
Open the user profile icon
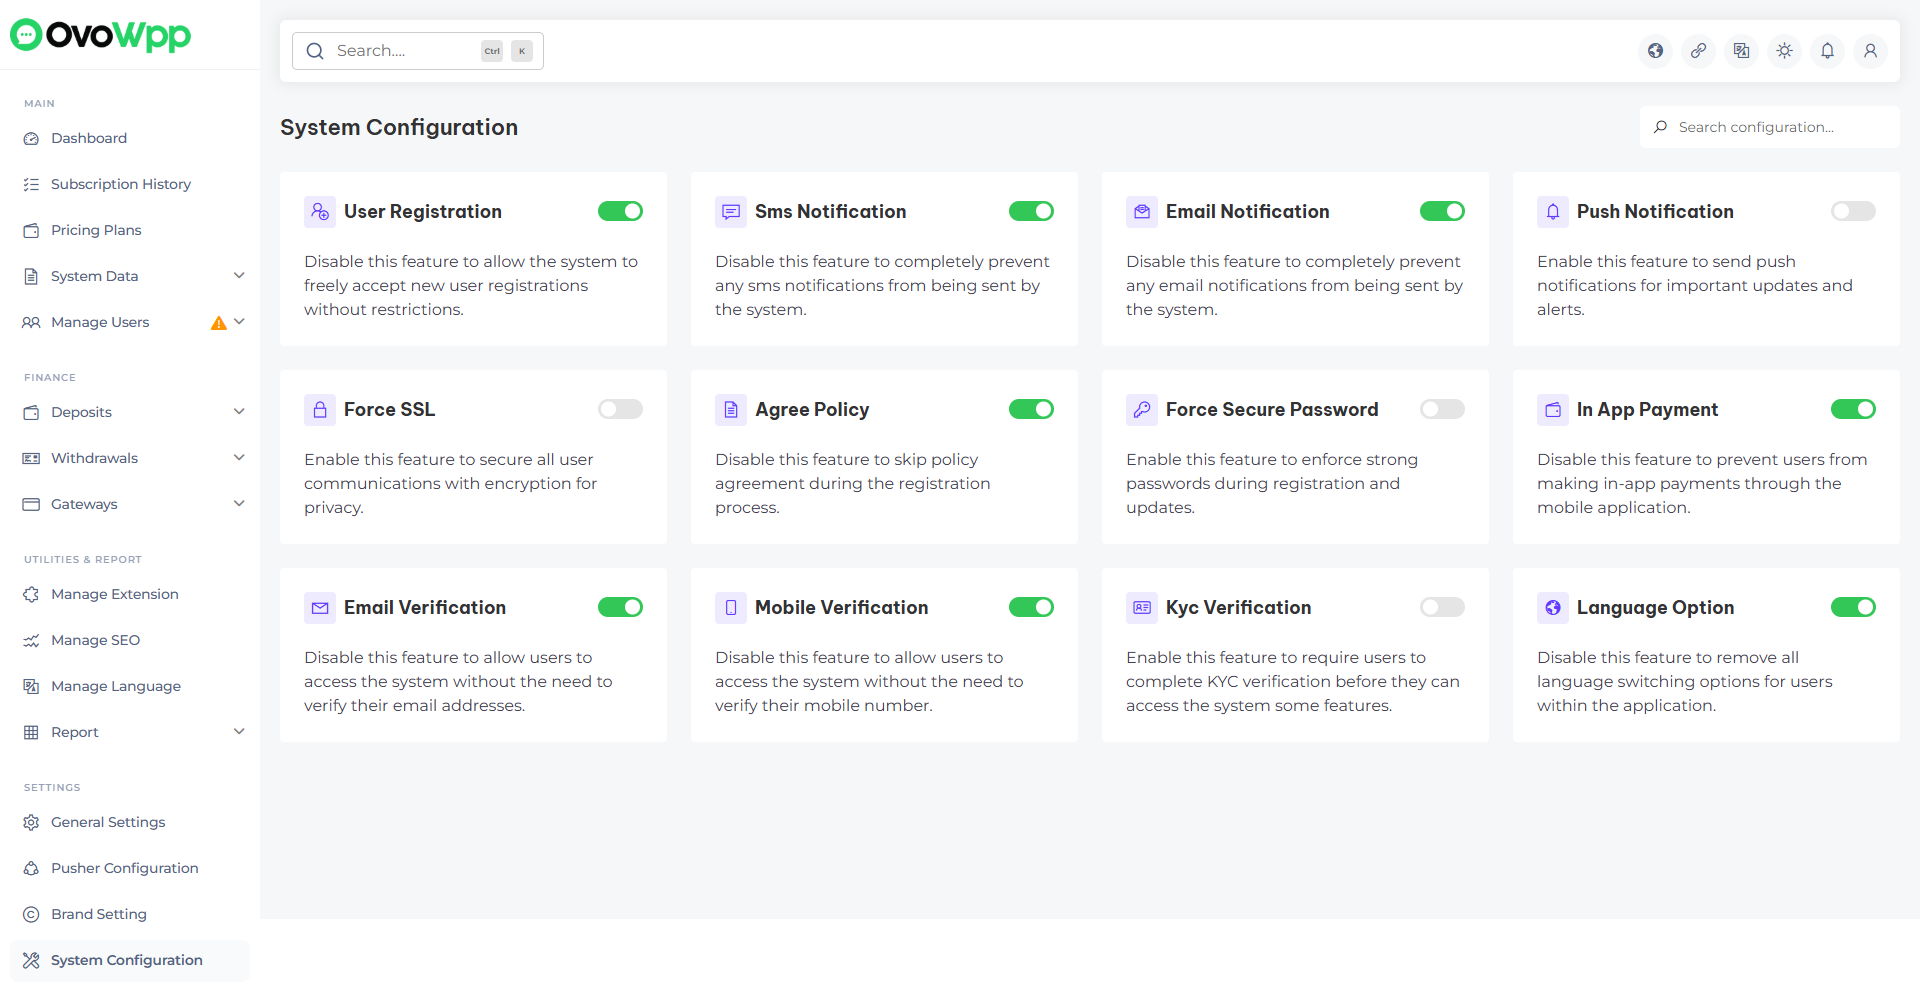(x=1870, y=51)
